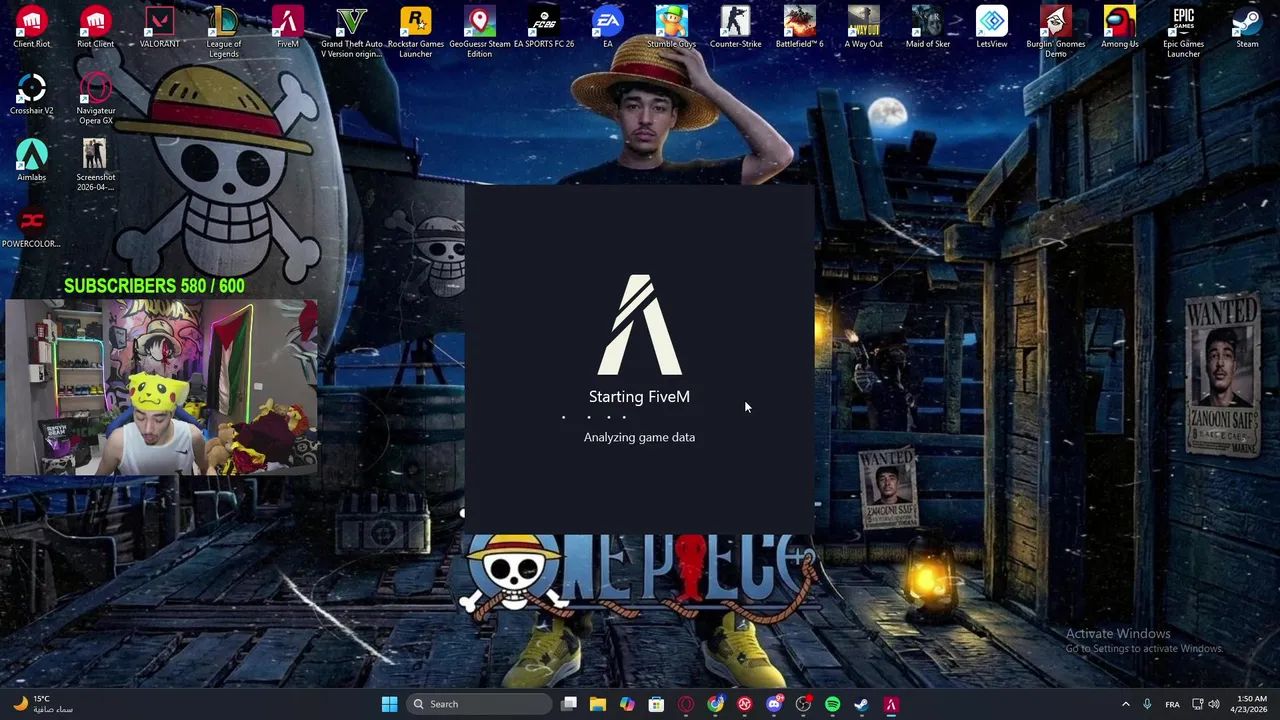
Task: Select the Burglin' Gnomes Demo icon
Action: point(1056,32)
